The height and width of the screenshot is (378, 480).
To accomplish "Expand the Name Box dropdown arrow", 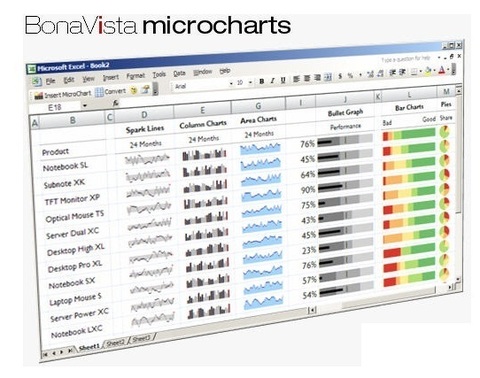I will (x=85, y=106).
